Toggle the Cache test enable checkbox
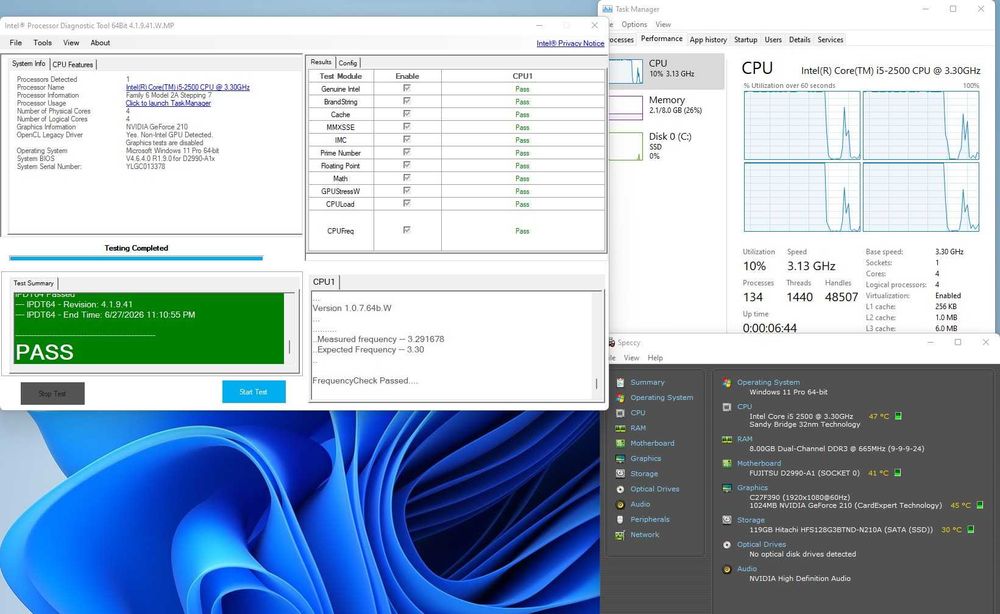1000x614 pixels. pos(407,113)
